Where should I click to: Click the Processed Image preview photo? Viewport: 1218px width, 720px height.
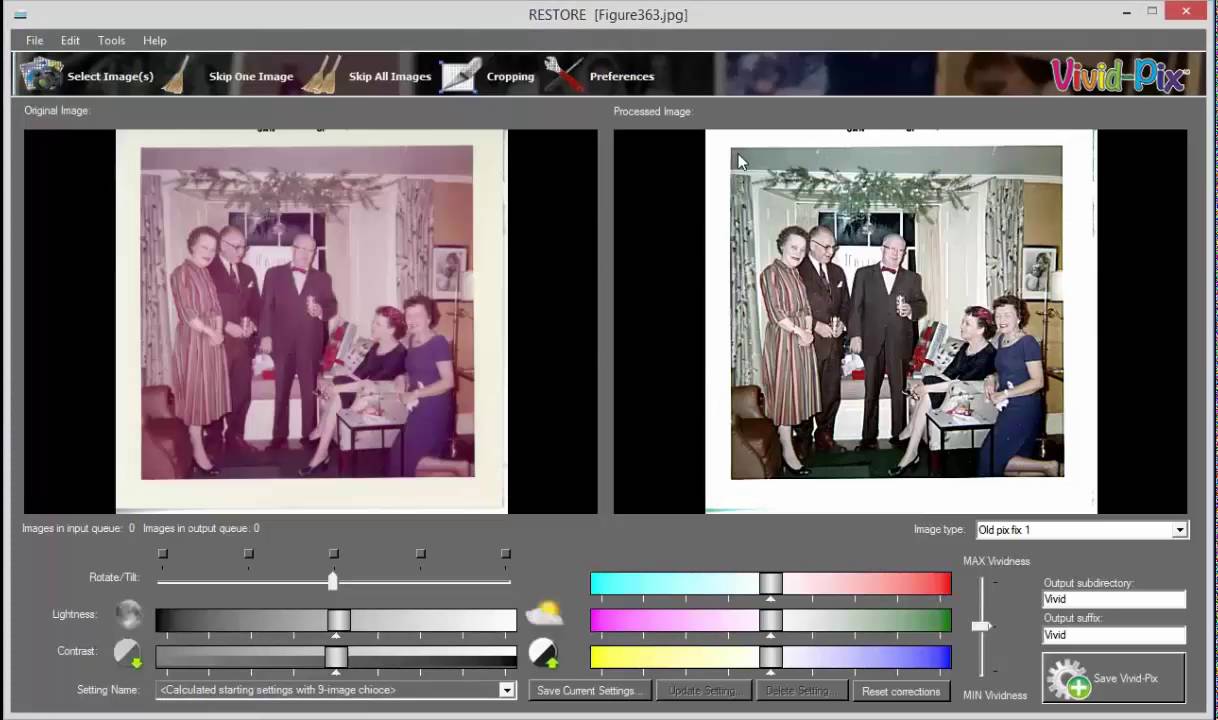(900, 321)
